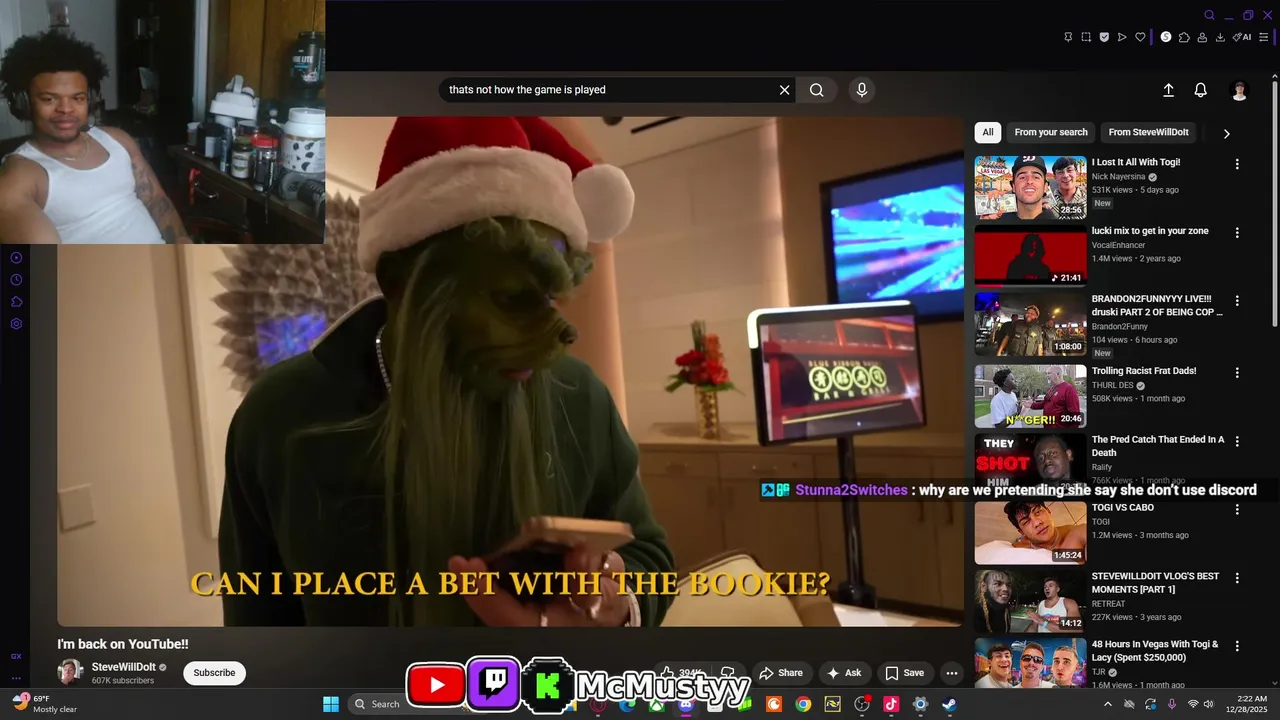Select the All filter chip
Viewport: 1280px width, 720px height.
988,132
